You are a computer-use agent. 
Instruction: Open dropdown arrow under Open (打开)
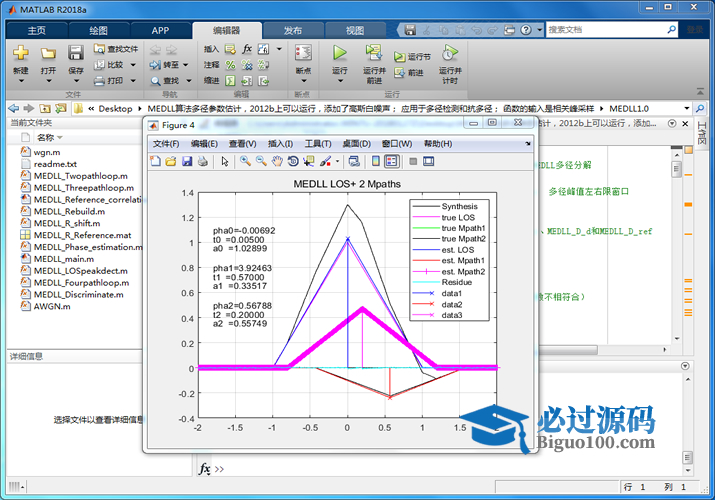click(x=48, y=81)
